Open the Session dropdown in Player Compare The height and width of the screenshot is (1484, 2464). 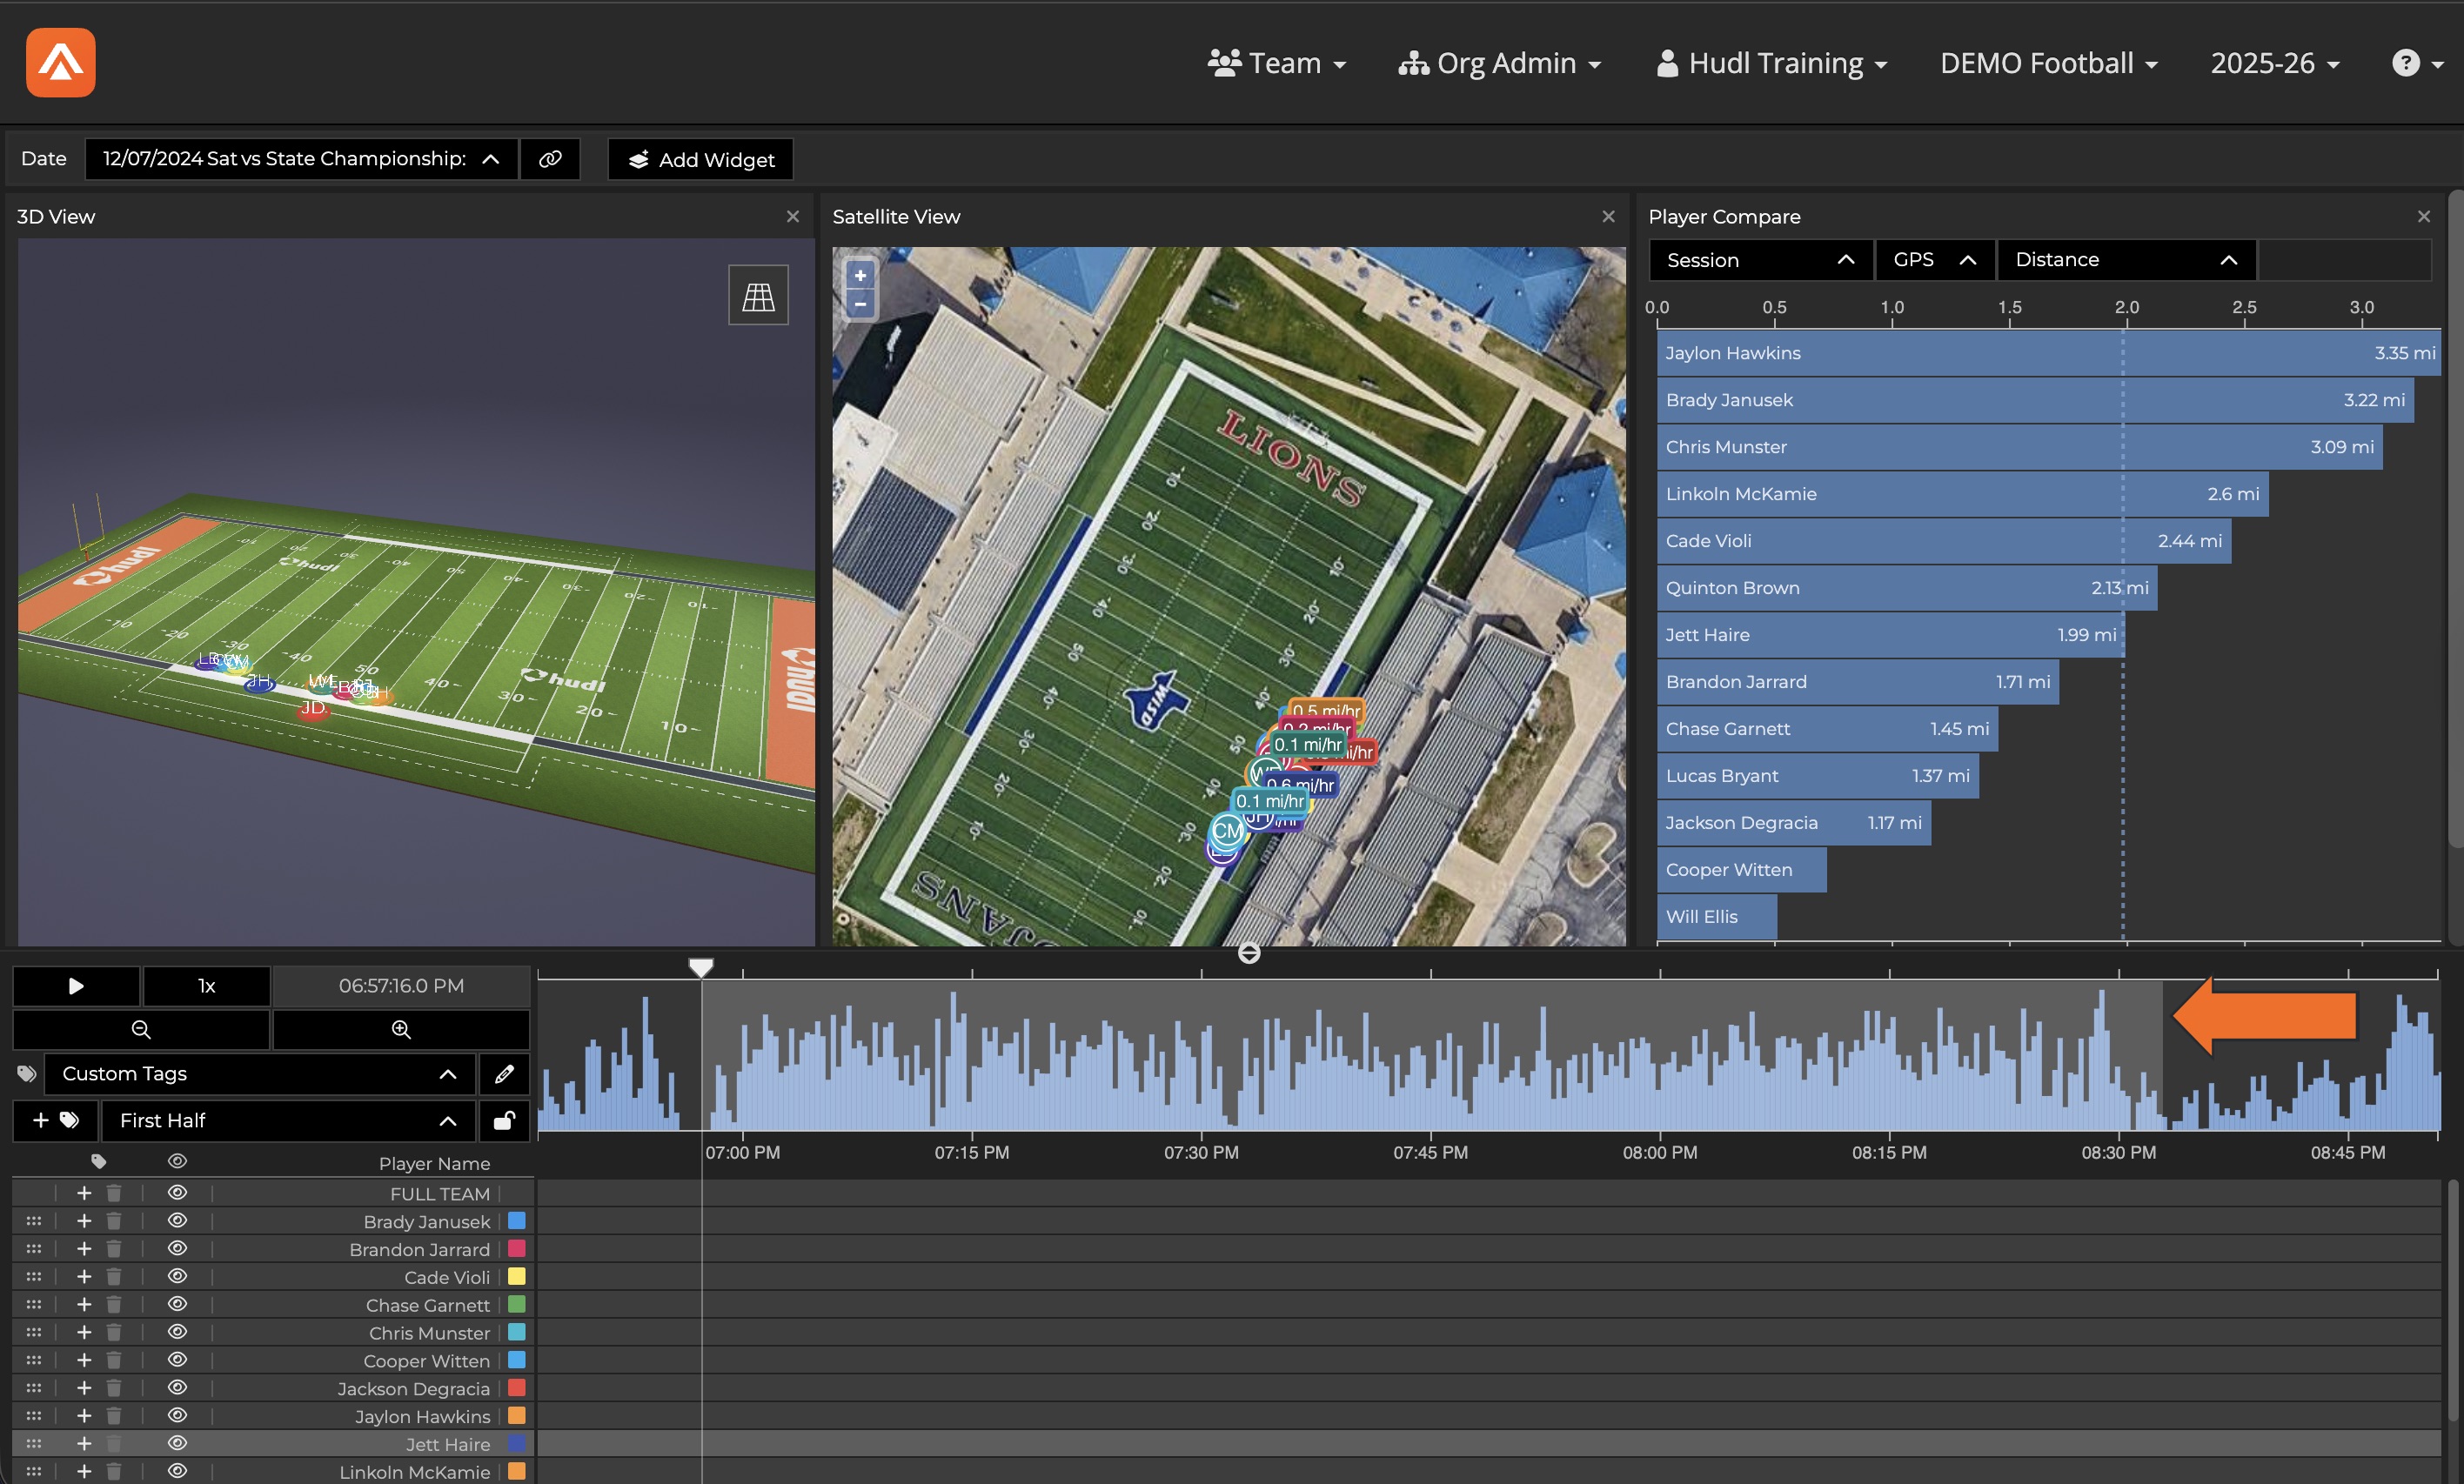point(1760,260)
